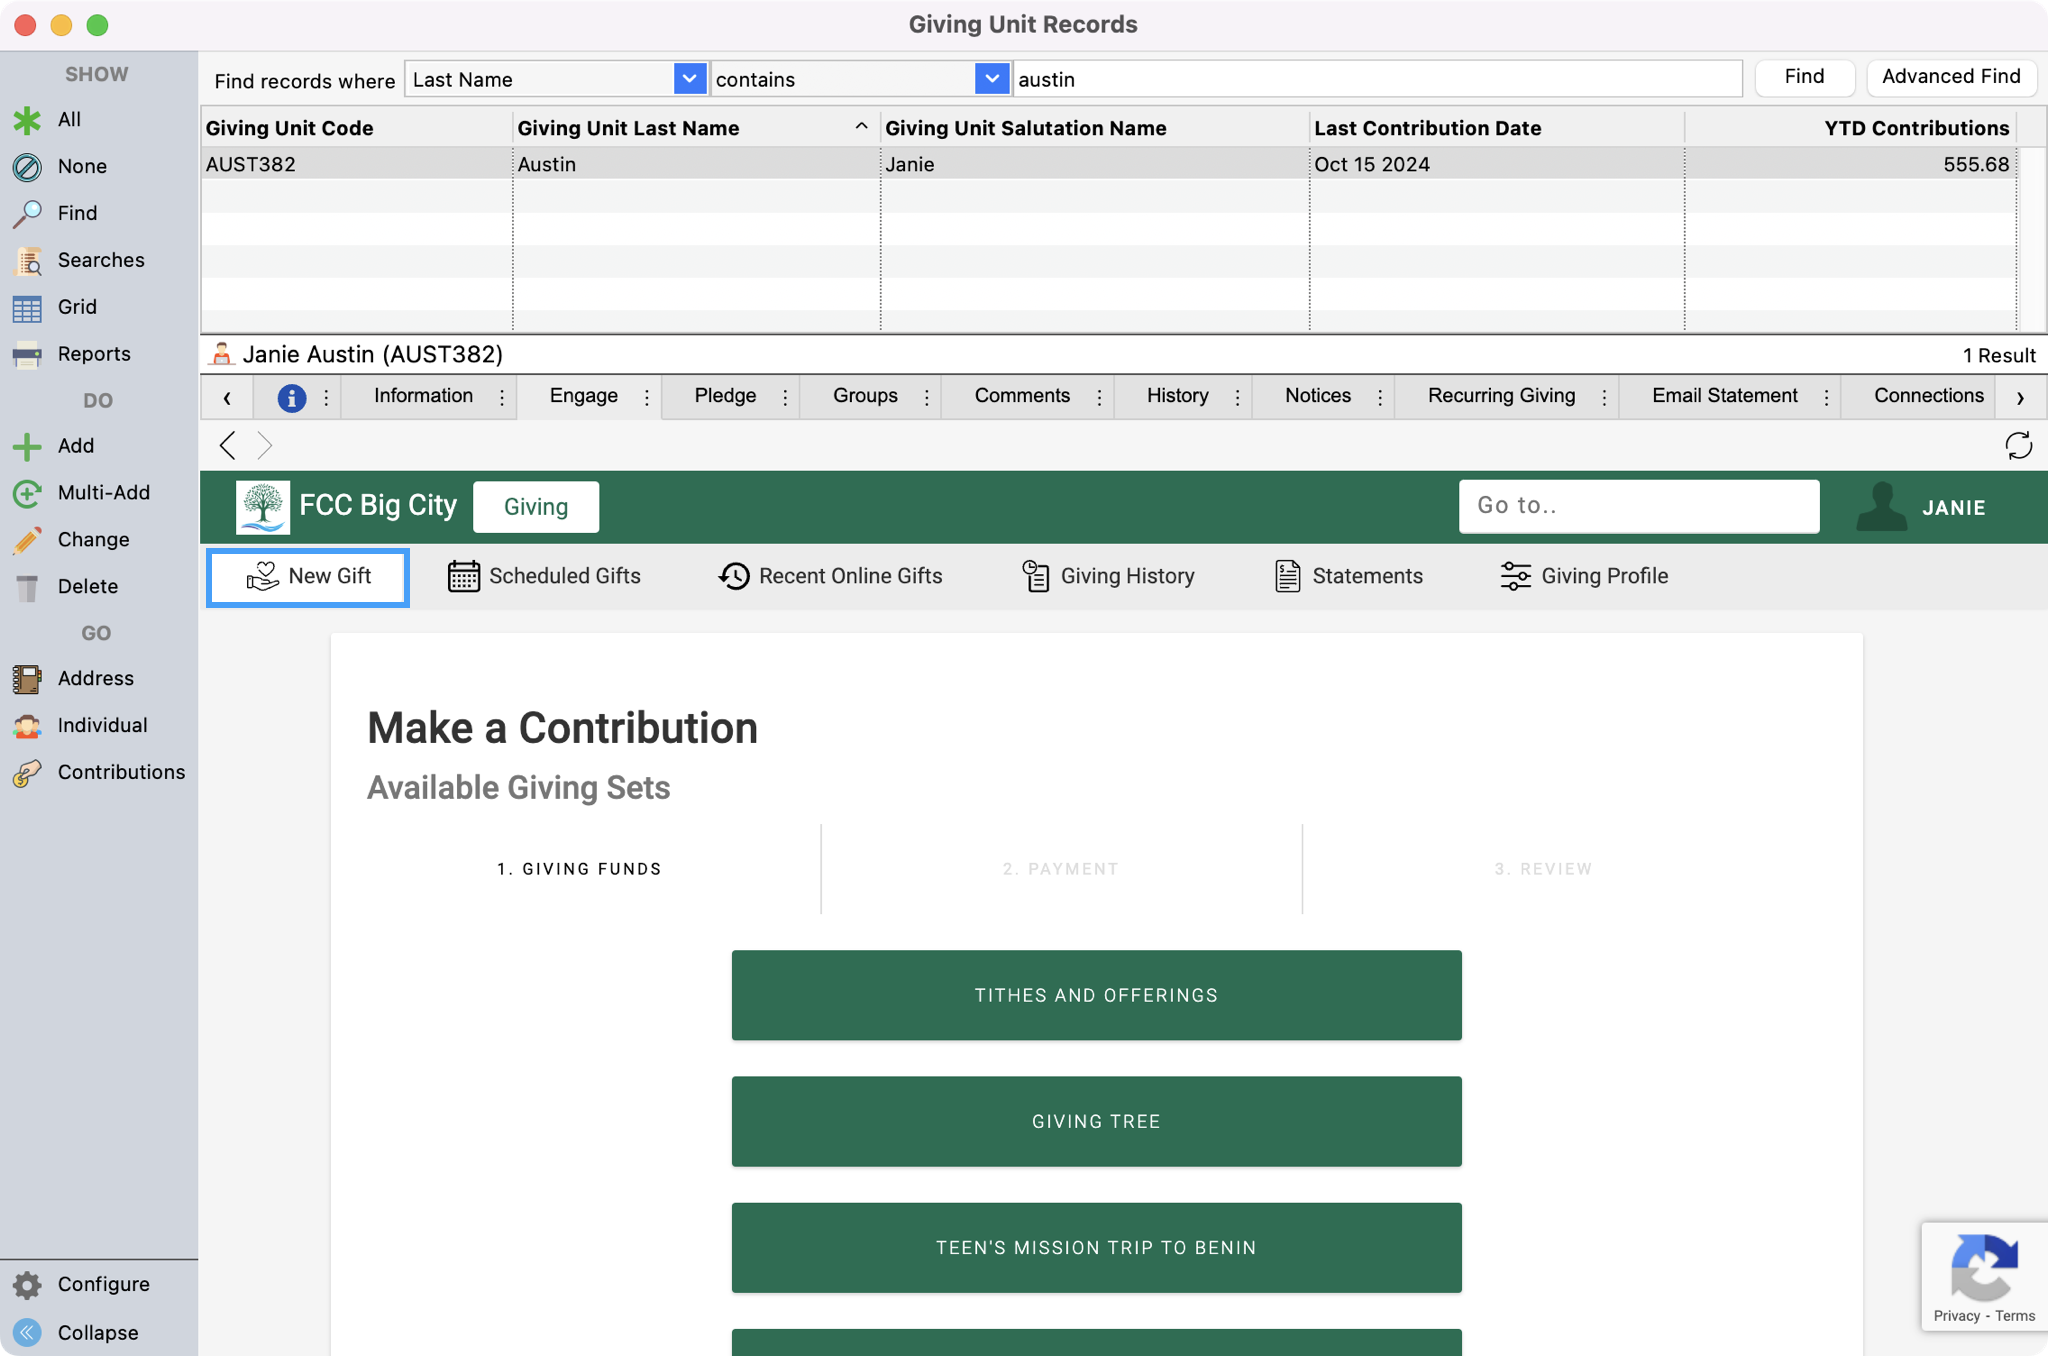Click the refresh icon in web panel
This screenshot has height=1356, width=2048.
click(x=2018, y=445)
